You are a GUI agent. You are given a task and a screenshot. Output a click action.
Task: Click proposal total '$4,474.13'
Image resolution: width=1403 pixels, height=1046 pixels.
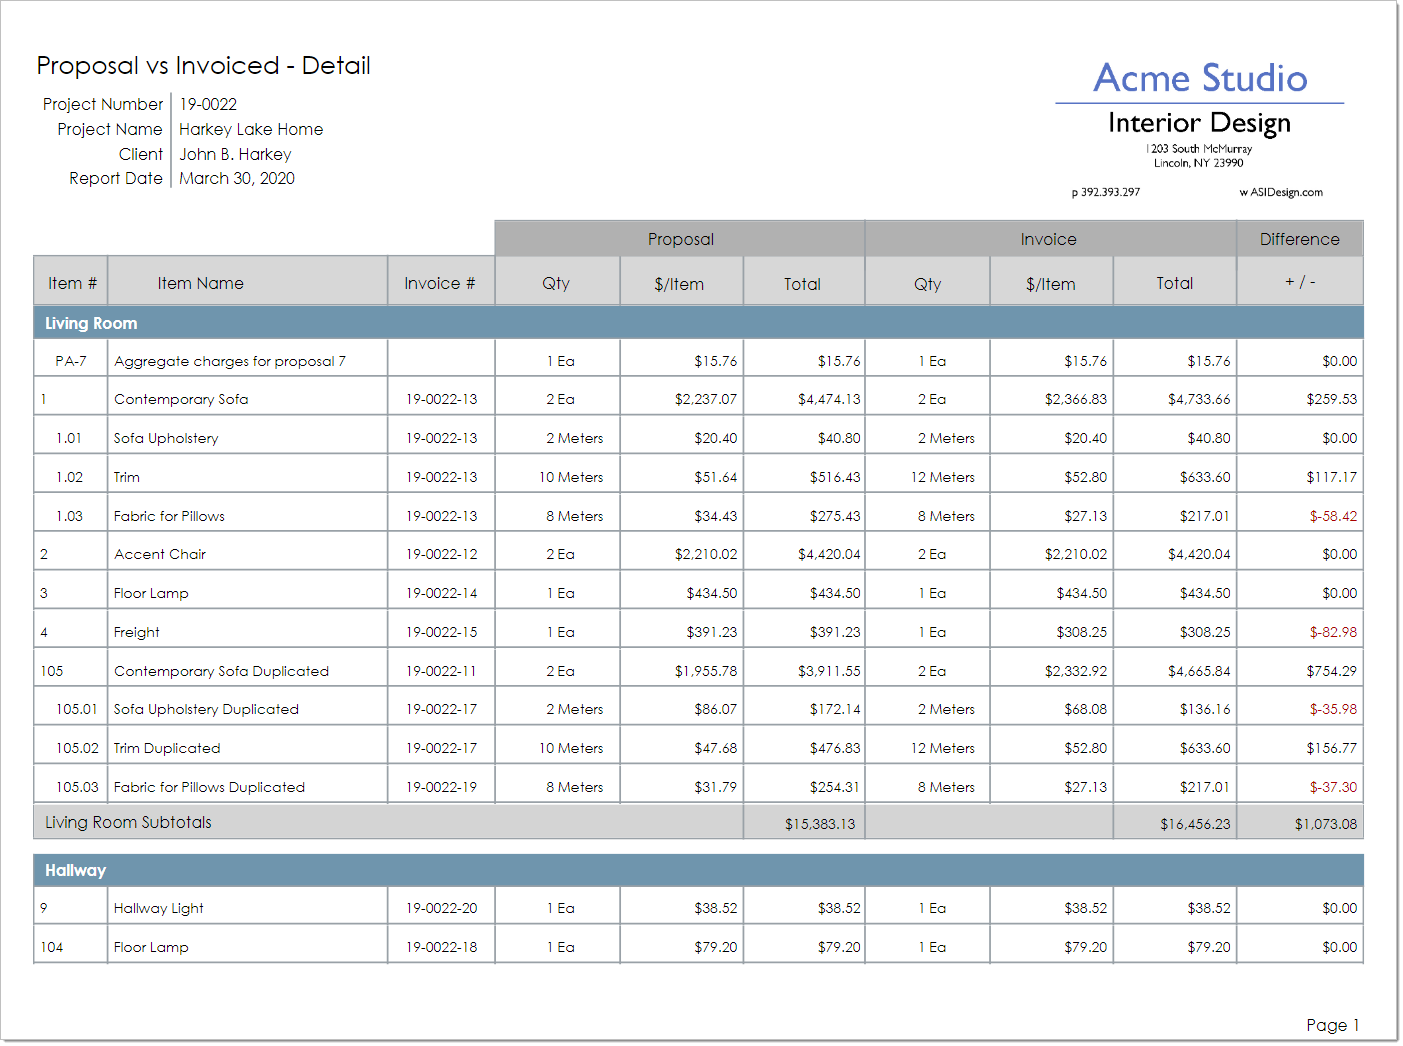pos(829,399)
